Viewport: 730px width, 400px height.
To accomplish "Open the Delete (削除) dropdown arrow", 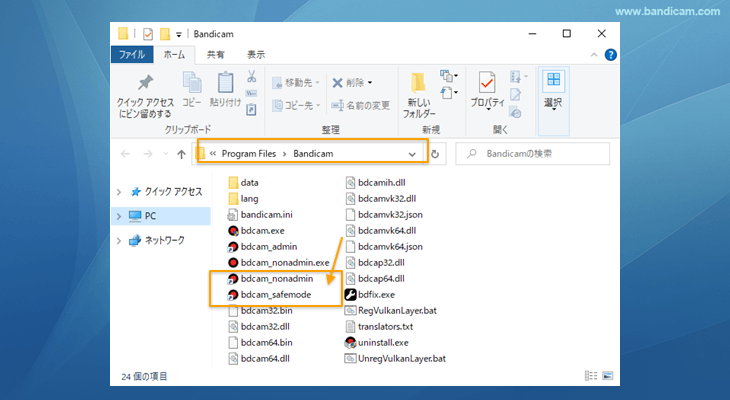I will pyautogui.click(x=370, y=83).
